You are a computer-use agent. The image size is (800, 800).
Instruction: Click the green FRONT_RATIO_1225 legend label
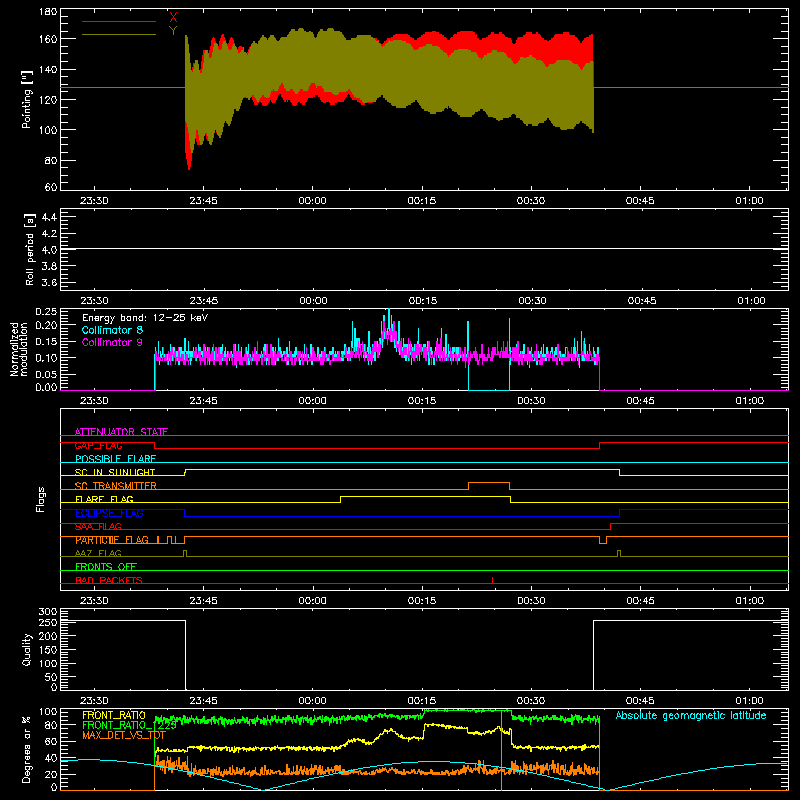tap(129, 725)
